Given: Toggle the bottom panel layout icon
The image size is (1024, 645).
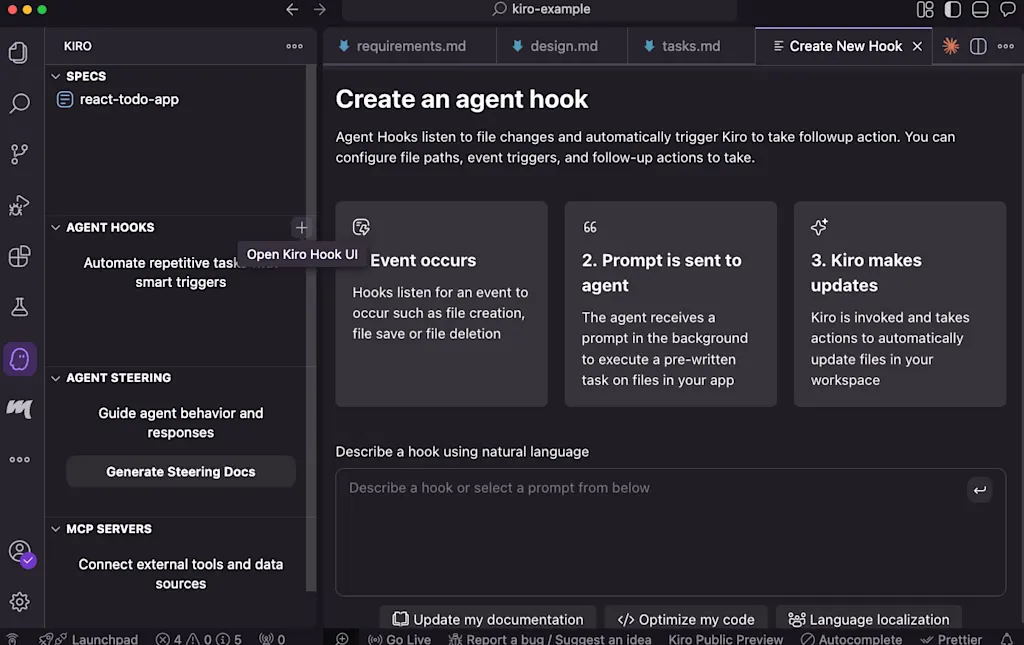Looking at the screenshot, I should [x=980, y=9].
